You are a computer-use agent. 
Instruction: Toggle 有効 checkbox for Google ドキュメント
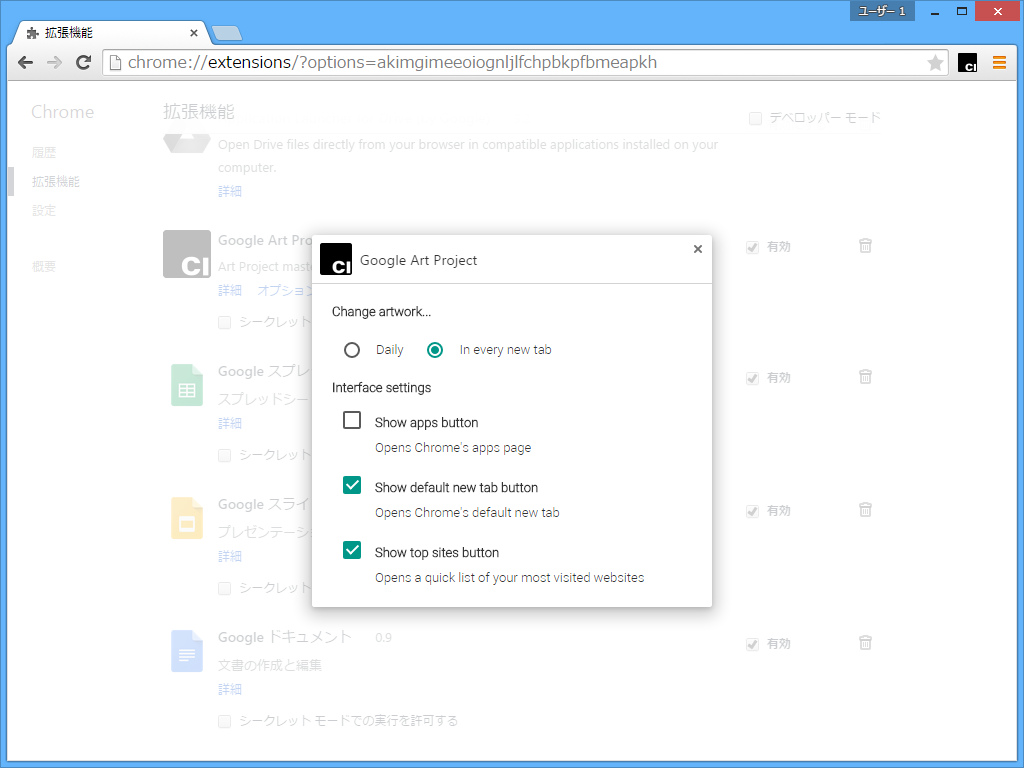tap(752, 645)
